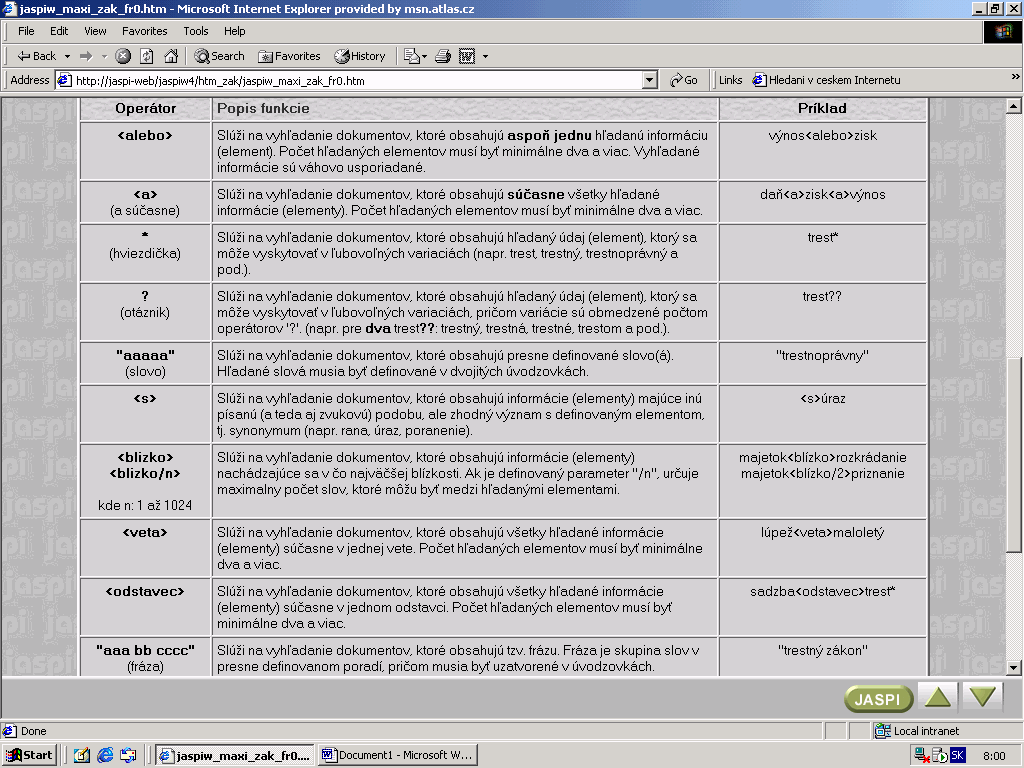Click the network tray icon with red X

922,756
